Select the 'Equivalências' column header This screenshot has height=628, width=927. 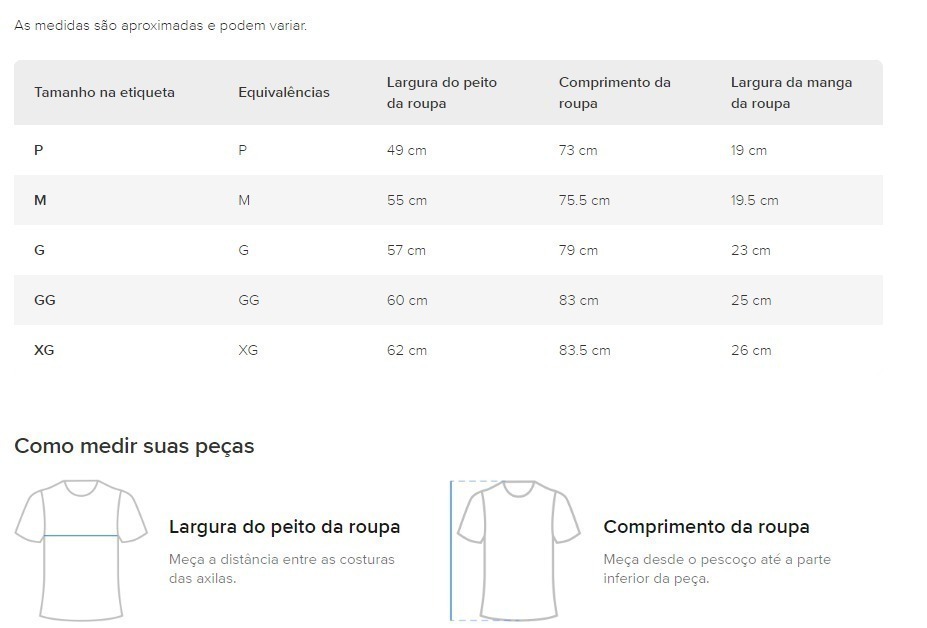[284, 92]
